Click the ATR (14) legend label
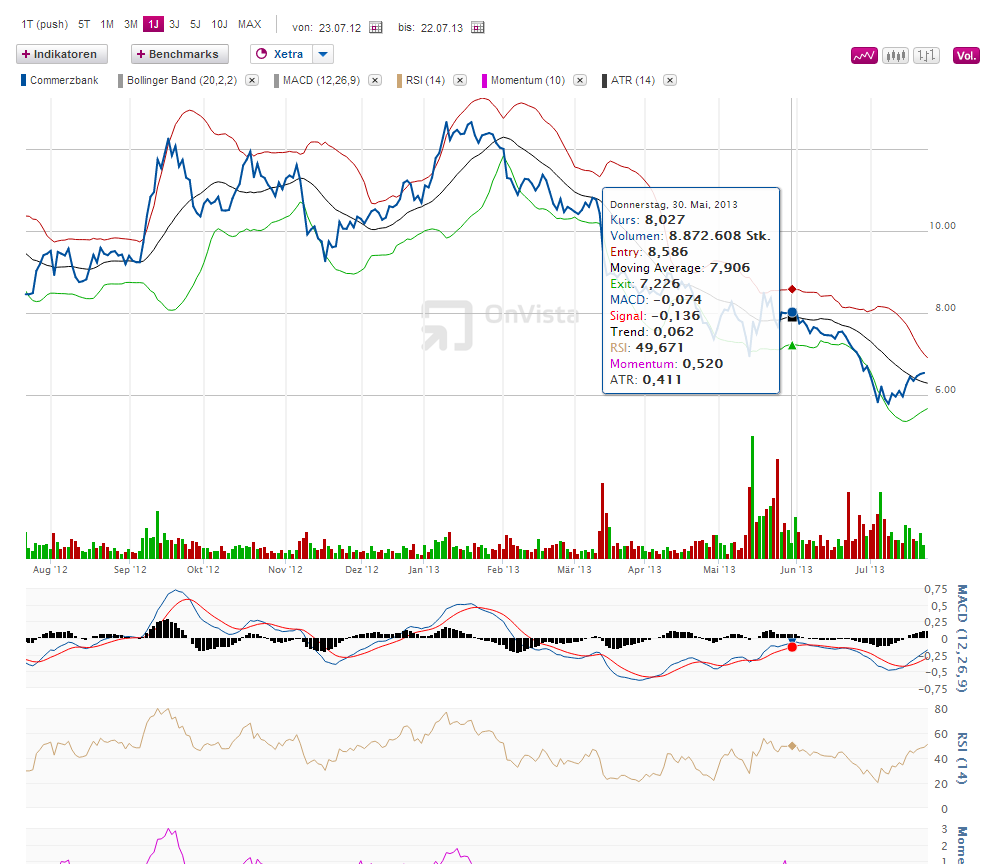994x864 pixels. [633, 81]
